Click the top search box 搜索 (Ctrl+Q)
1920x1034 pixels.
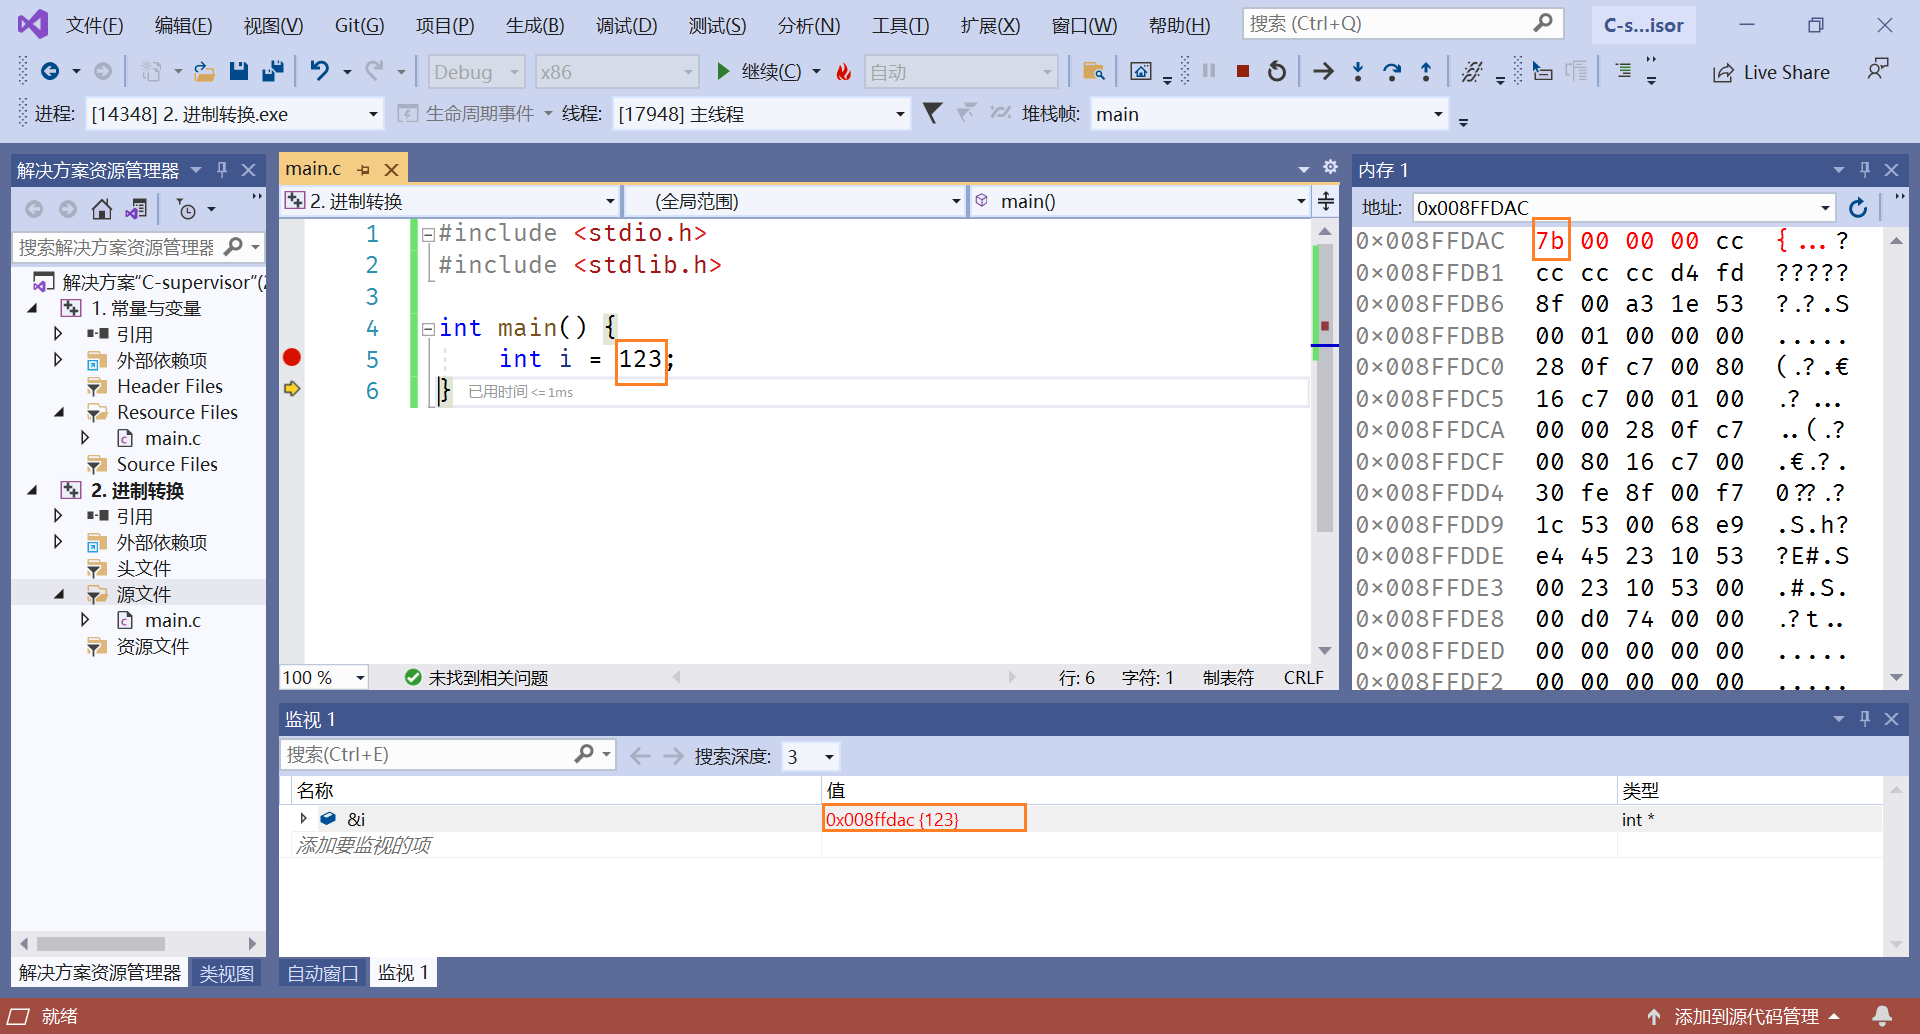[1403, 23]
